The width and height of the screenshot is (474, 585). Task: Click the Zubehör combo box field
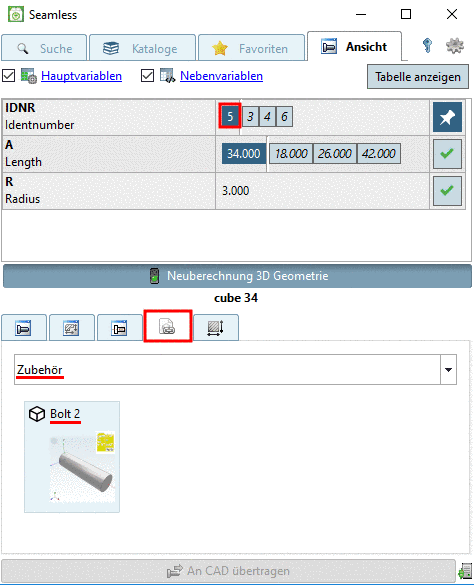coord(235,369)
